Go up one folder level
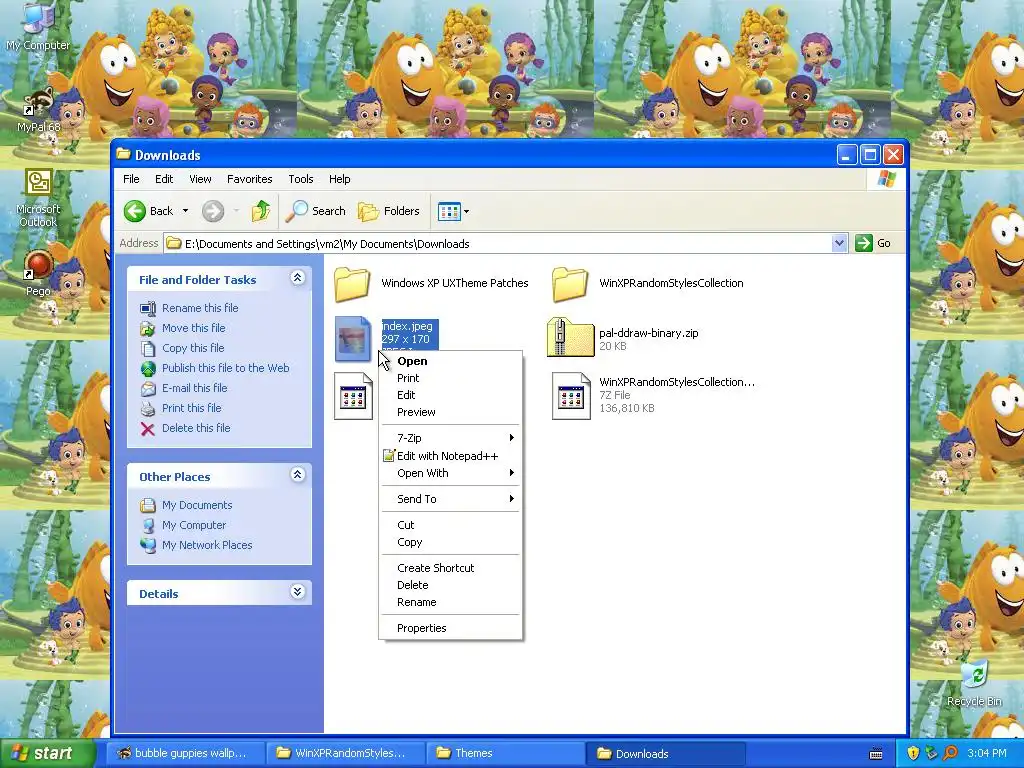The height and width of the screenshot is (768, 1024). (261, 211)
